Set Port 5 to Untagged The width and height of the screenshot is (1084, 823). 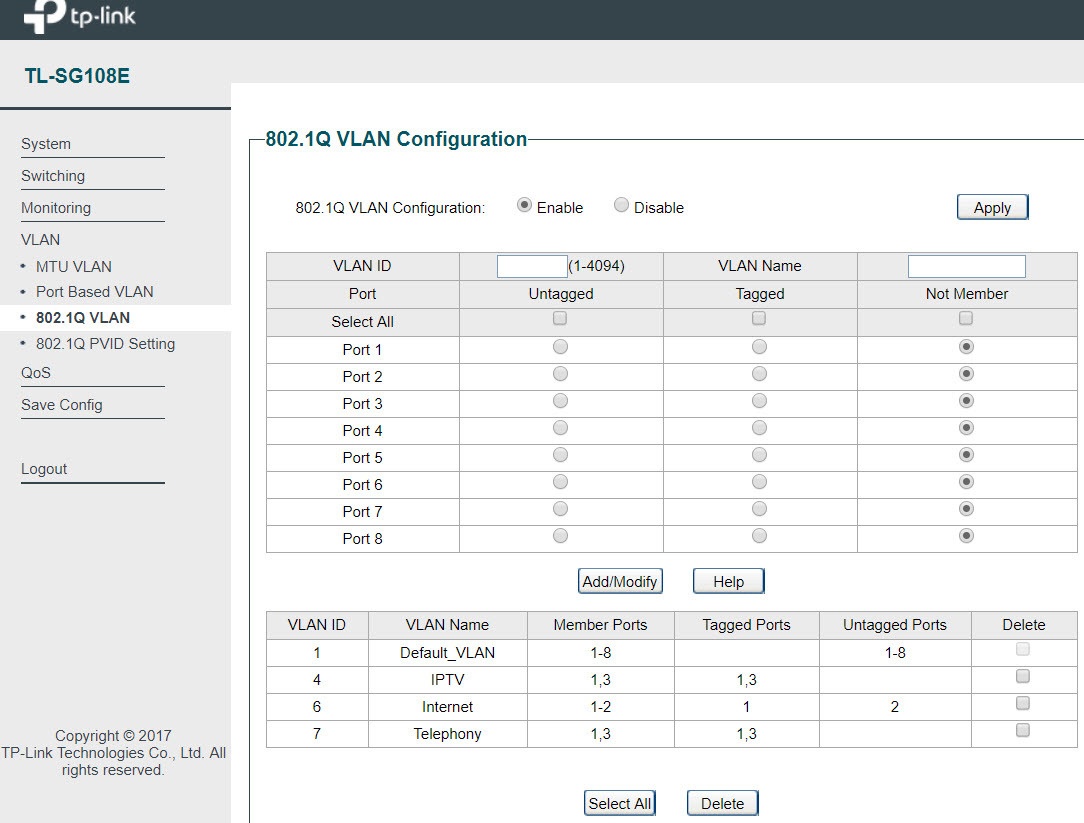[x=561, y=454]
